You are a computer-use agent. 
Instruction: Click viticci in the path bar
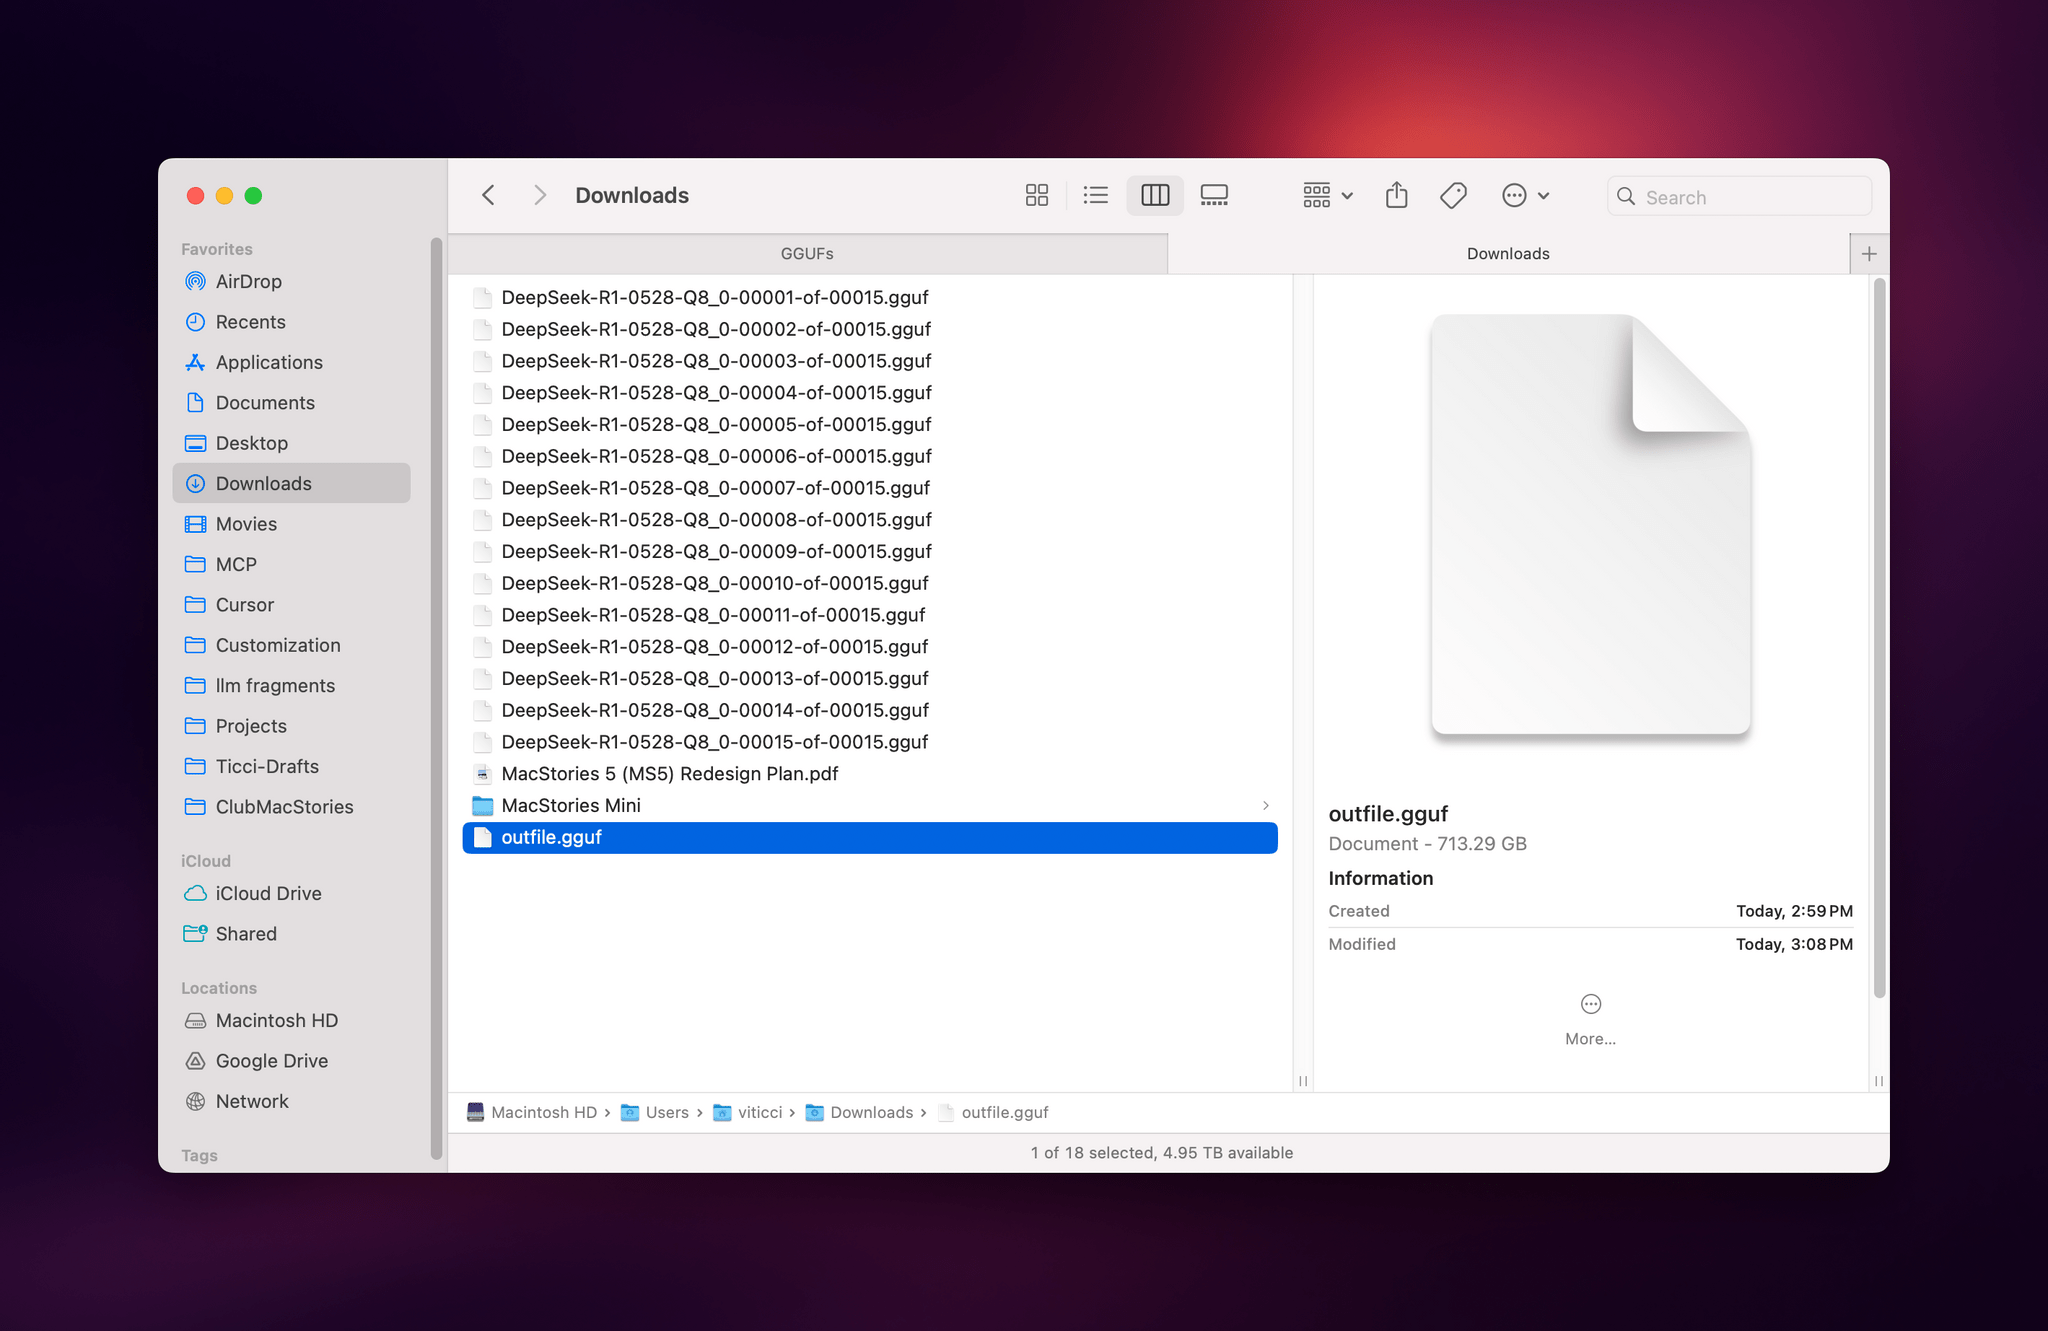pyautogui.click(x=748, y=1112)
